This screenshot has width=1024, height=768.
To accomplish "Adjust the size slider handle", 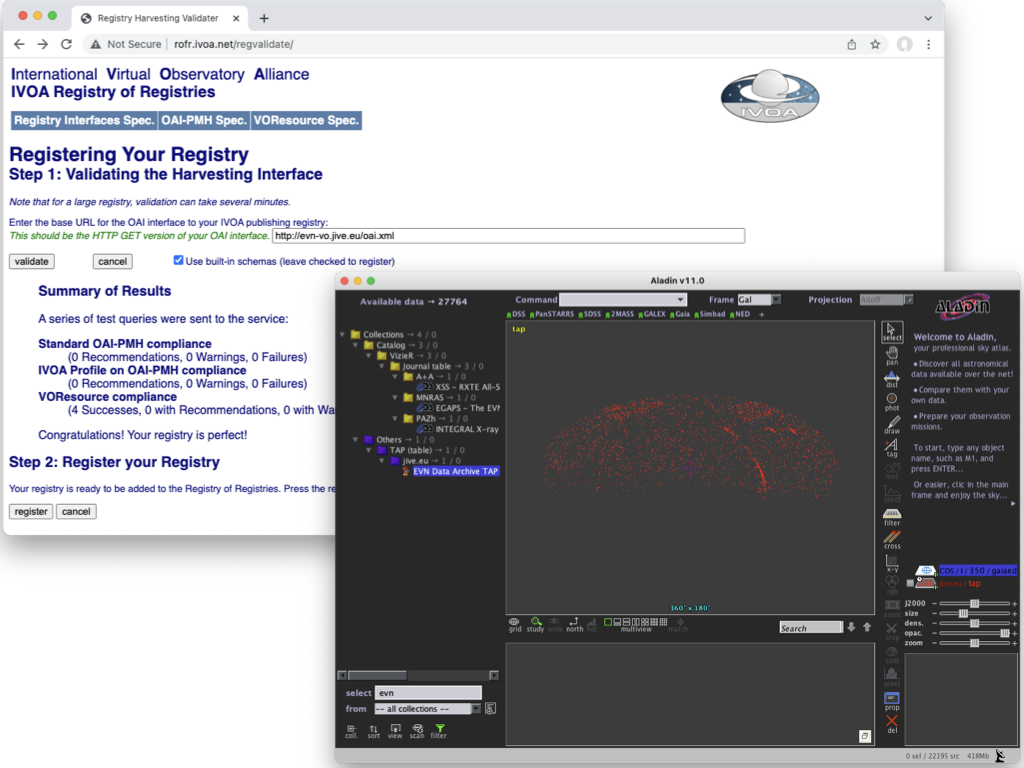I will [x=963, y=613].
